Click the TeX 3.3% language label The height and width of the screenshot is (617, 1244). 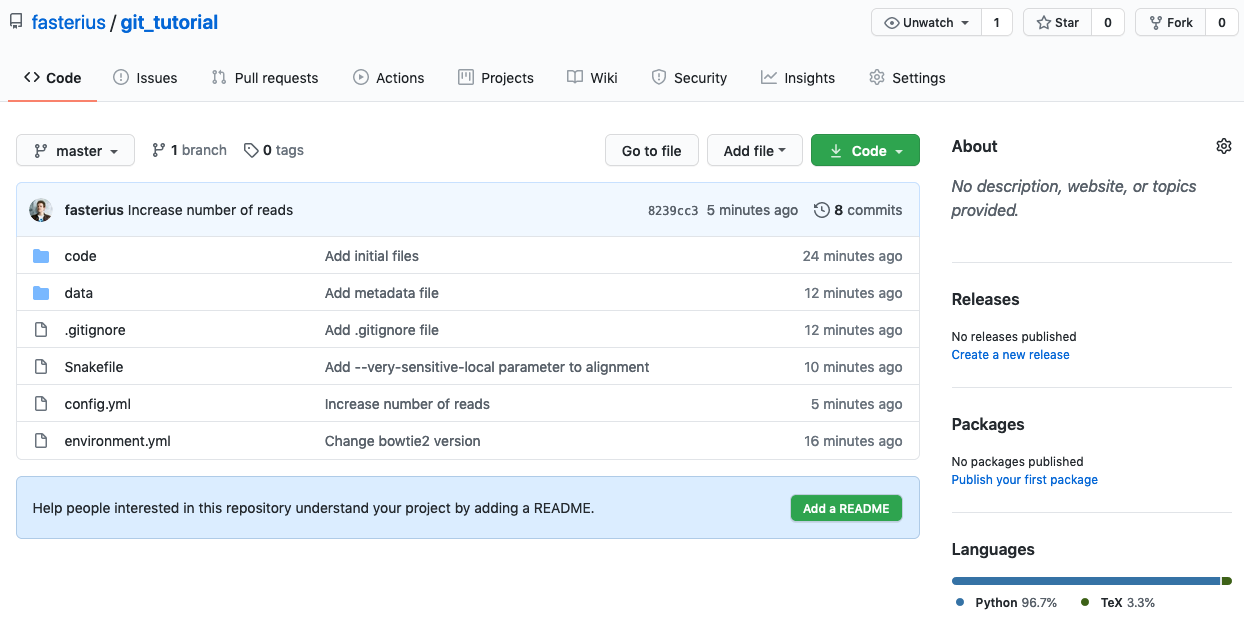pos(1118,603)
